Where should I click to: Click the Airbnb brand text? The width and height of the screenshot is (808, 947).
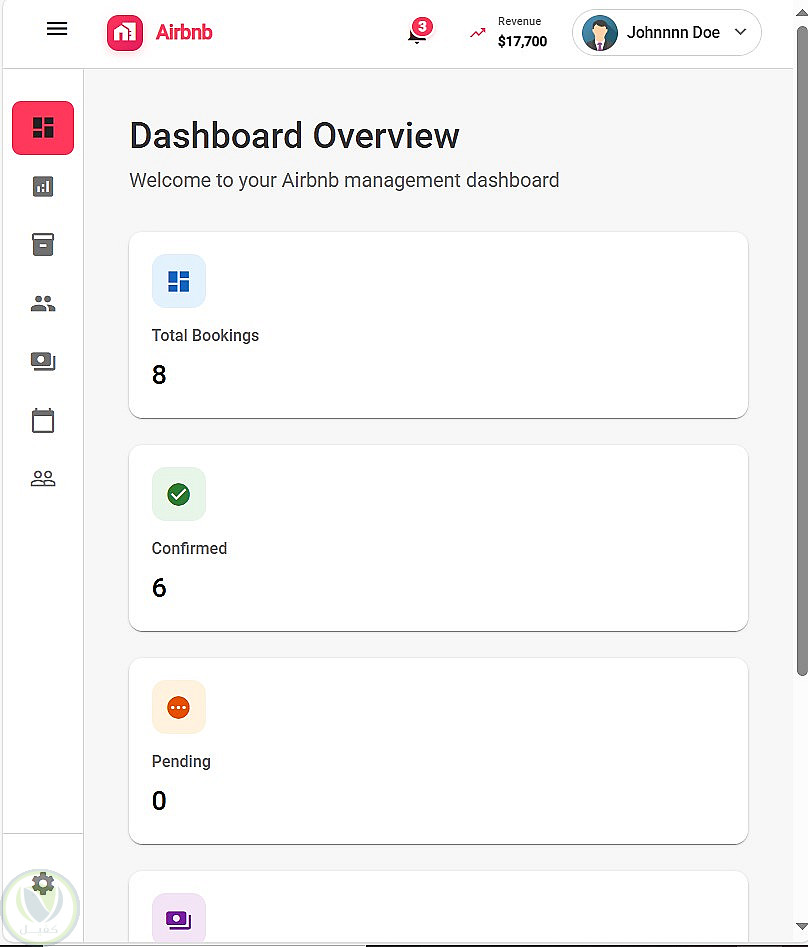[184, 32]
